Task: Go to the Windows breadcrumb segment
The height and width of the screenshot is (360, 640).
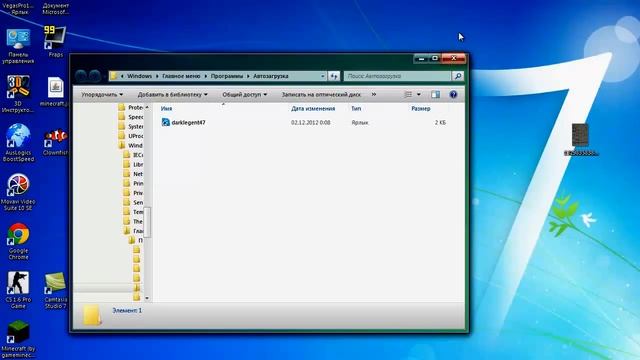Action: [x=139, y=76]
